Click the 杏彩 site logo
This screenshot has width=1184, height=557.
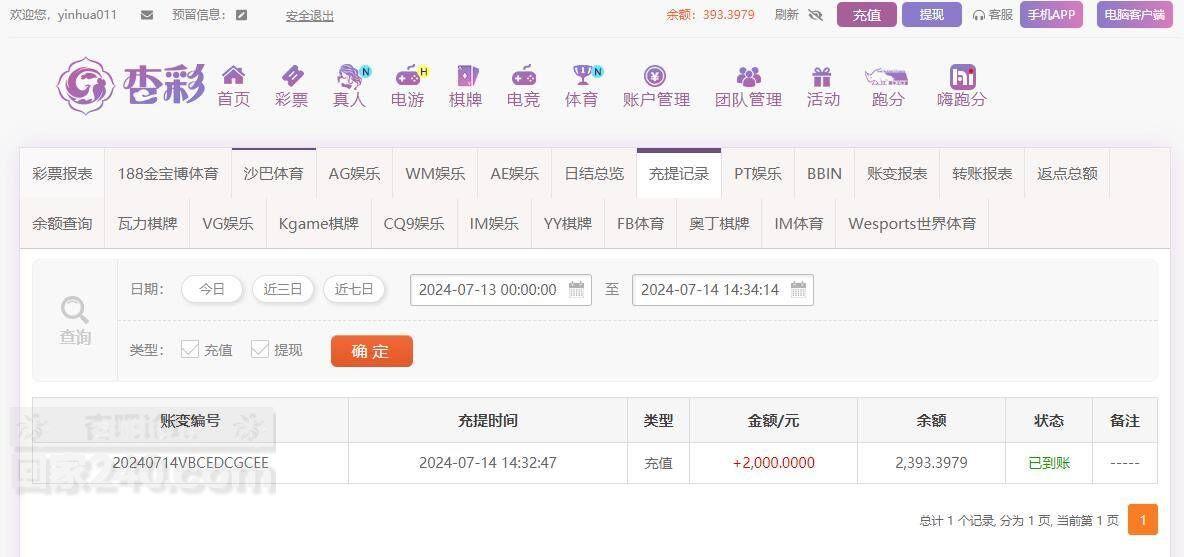coord(131,85)
